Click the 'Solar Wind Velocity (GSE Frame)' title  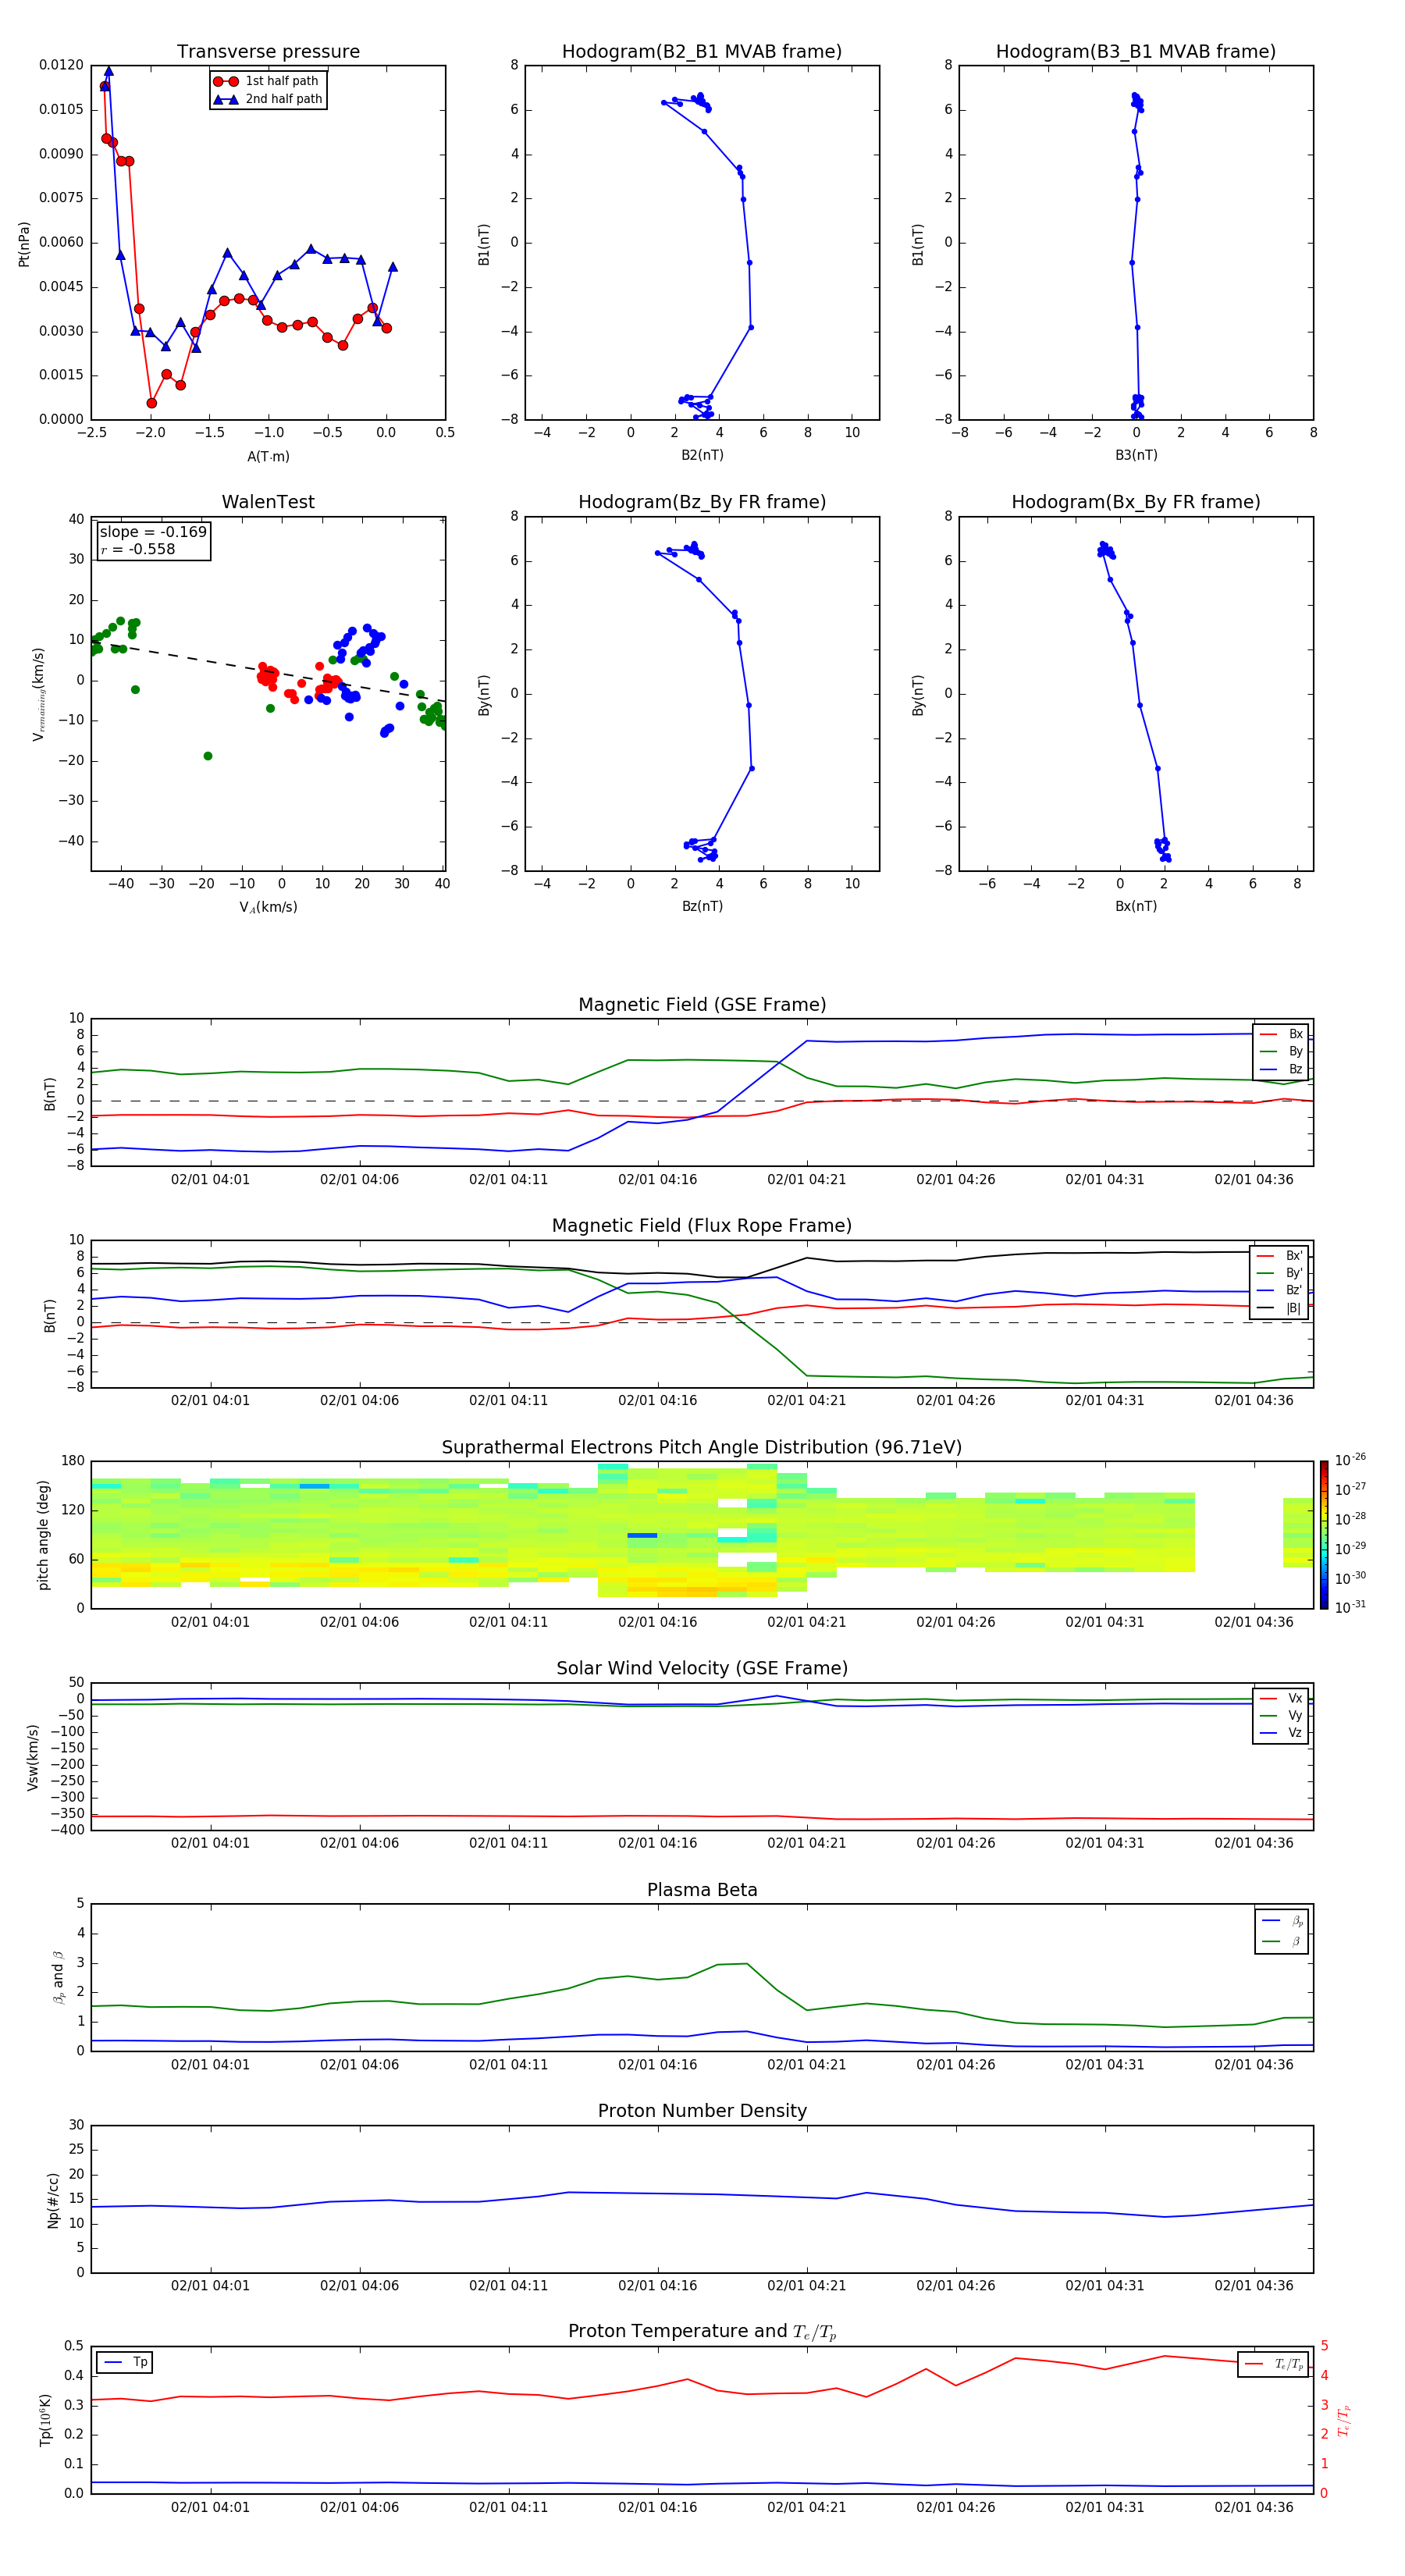[x=702, y=1669]
